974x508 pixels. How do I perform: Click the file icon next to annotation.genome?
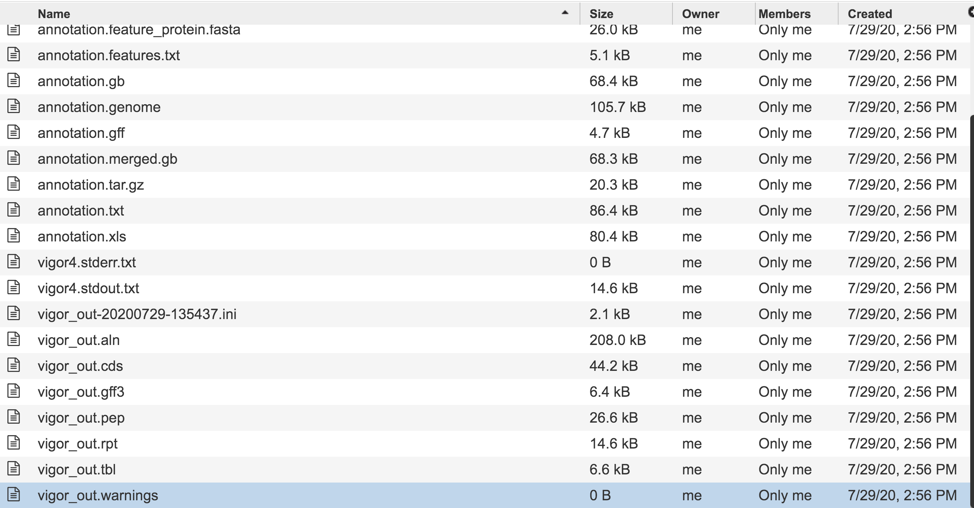[14, 107]
